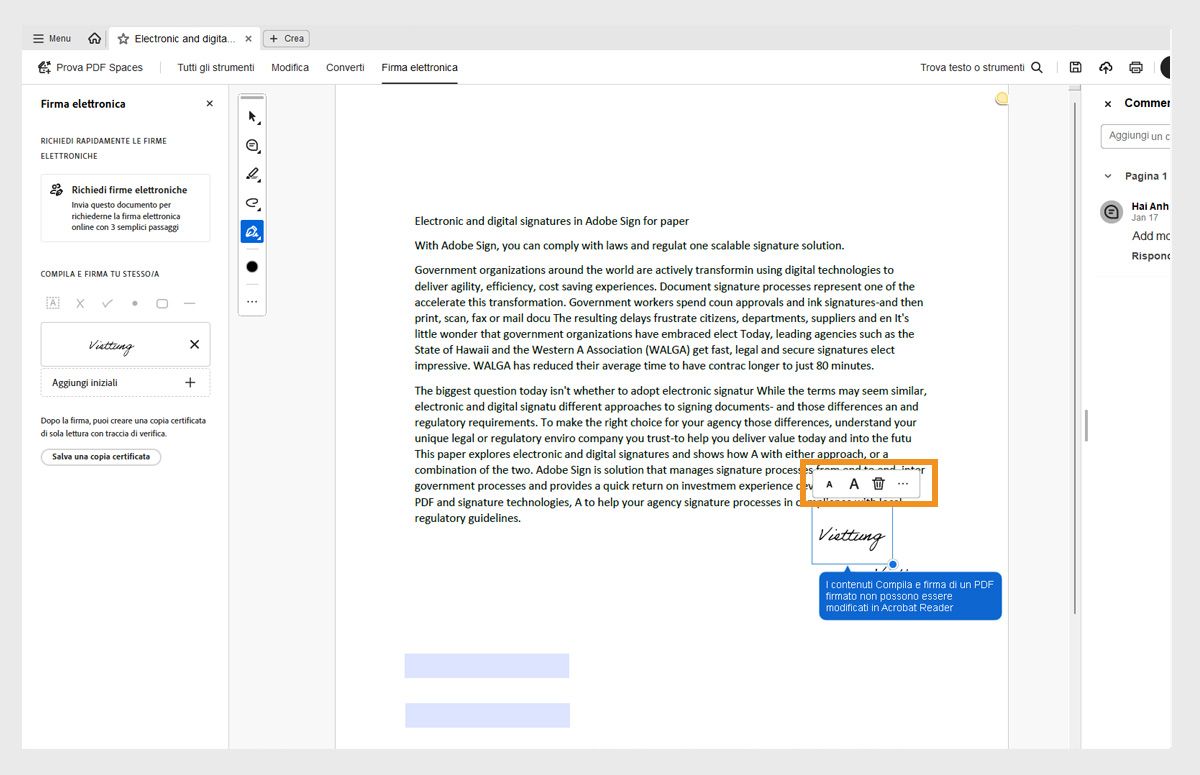Select the Converti tab

(345, 67)
